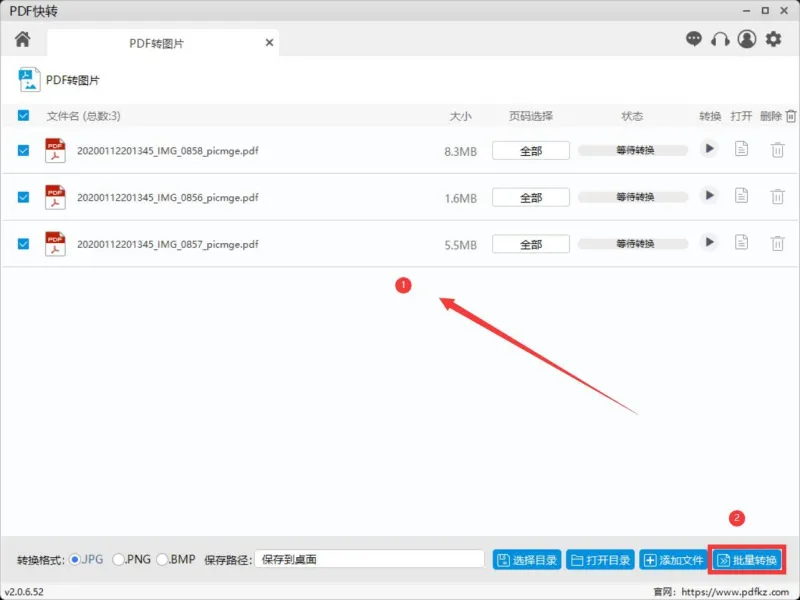Screen dimensions: 800x600
Task: Open the user account avatar icon
Action: [x=746, y=39]
